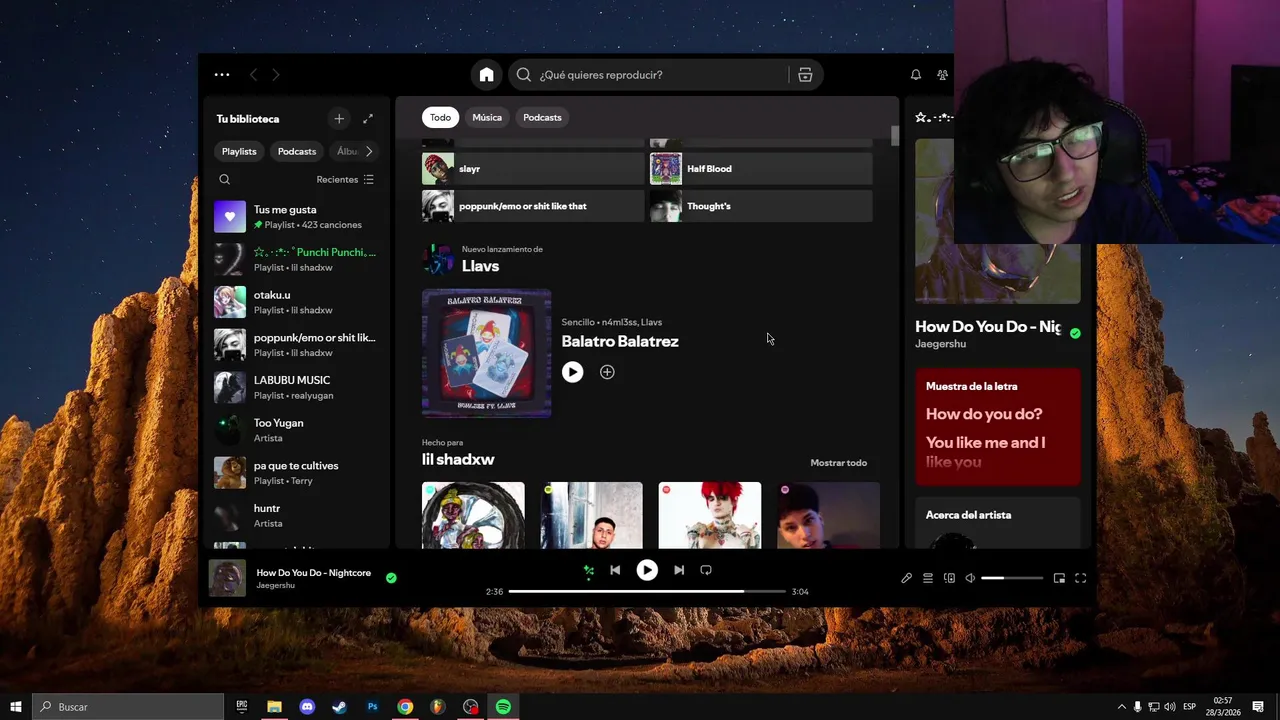The image size is (1280, 720).
Task: Open Discord from taskbar
Action: pos(307,707)
